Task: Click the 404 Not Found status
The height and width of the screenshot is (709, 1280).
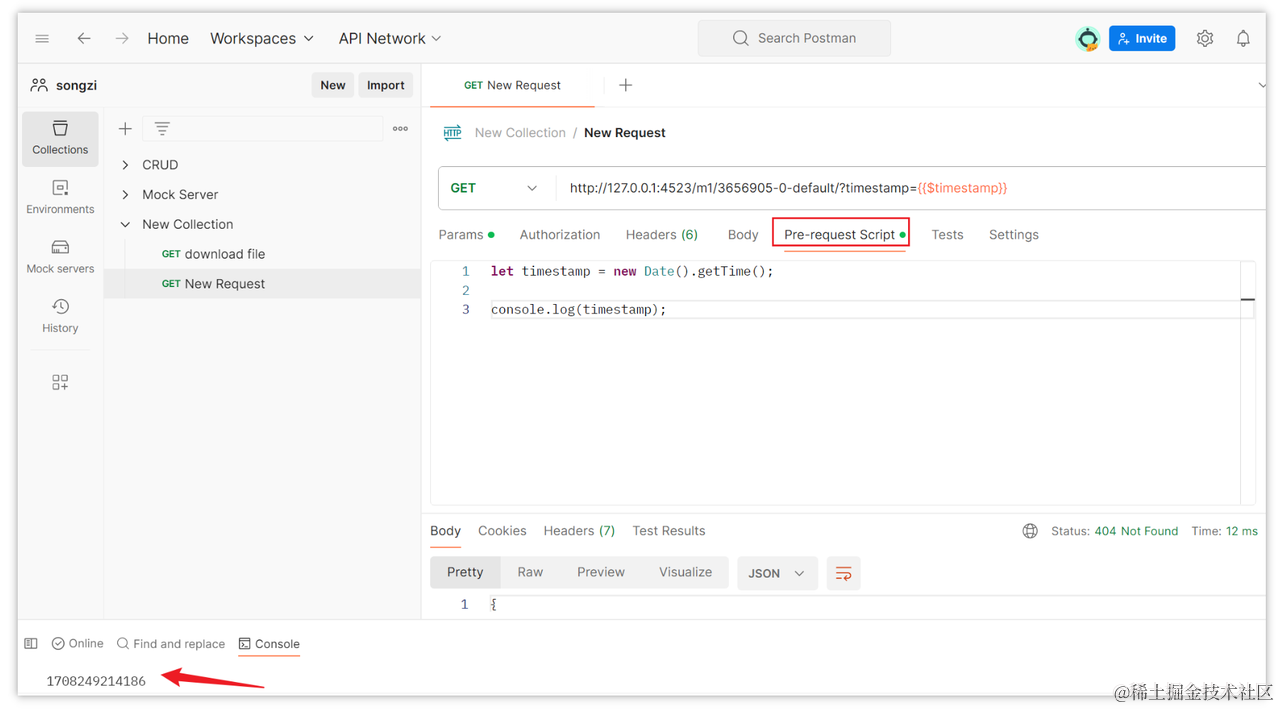Action: [x=1136, y=531]
